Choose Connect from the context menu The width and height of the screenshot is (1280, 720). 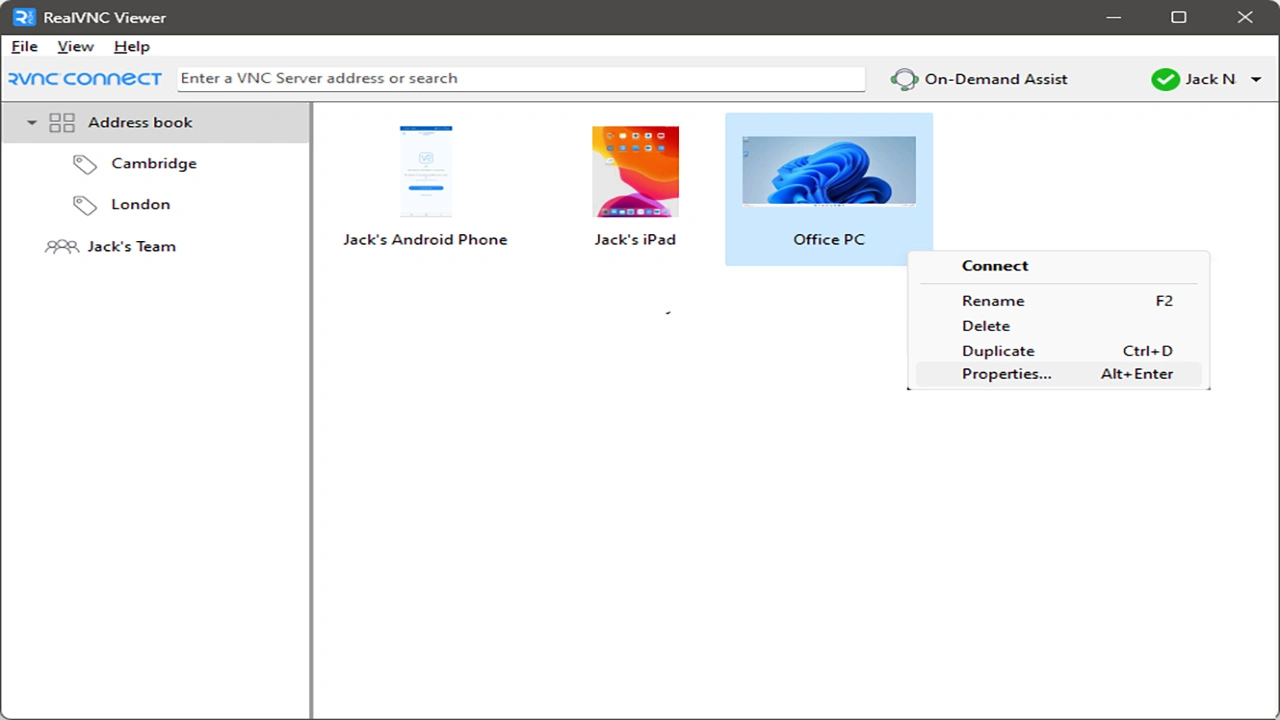tap(1058, 266)
